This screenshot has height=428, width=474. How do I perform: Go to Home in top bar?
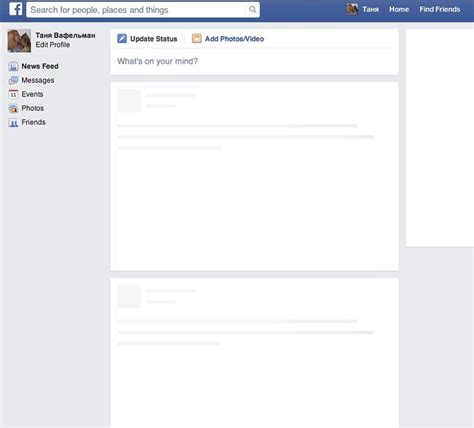(399, 9)
